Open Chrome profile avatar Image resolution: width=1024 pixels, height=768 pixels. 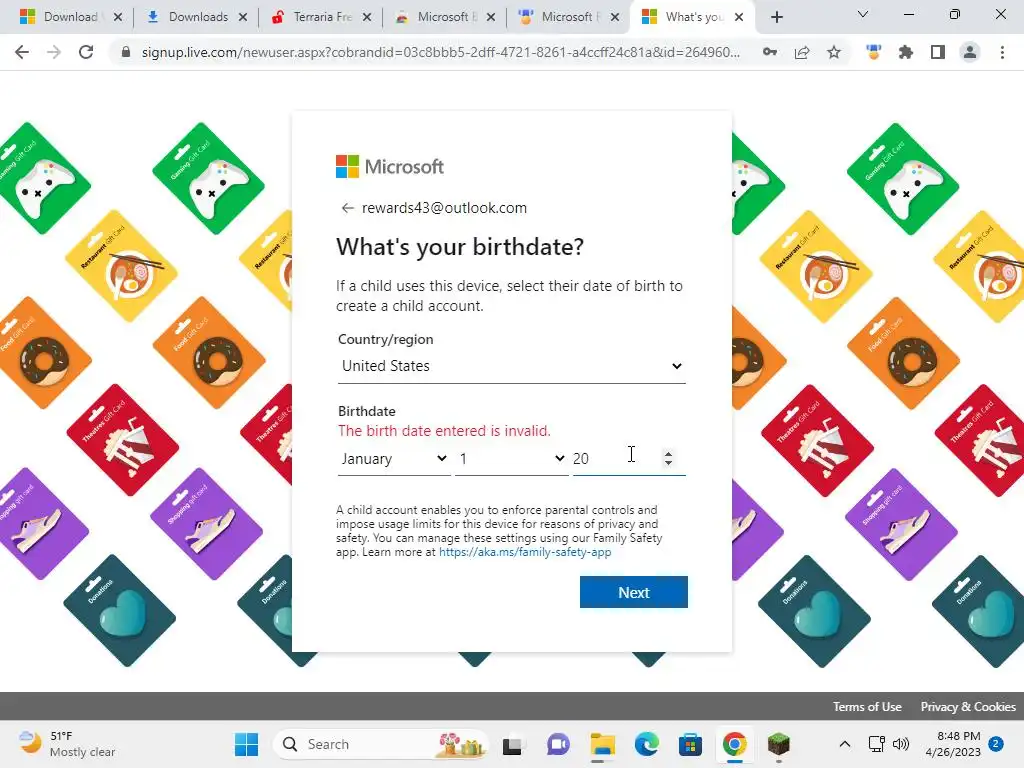(970, 52)
